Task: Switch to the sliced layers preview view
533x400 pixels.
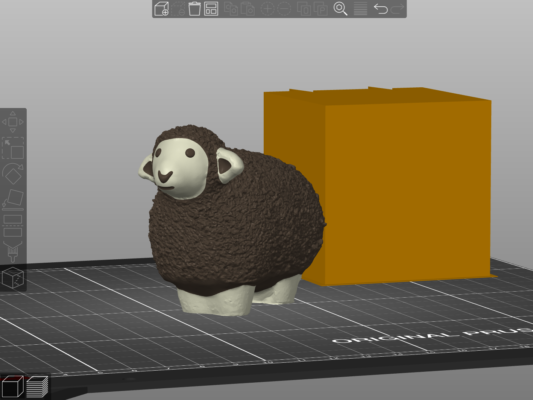Action: coord(37,386)
